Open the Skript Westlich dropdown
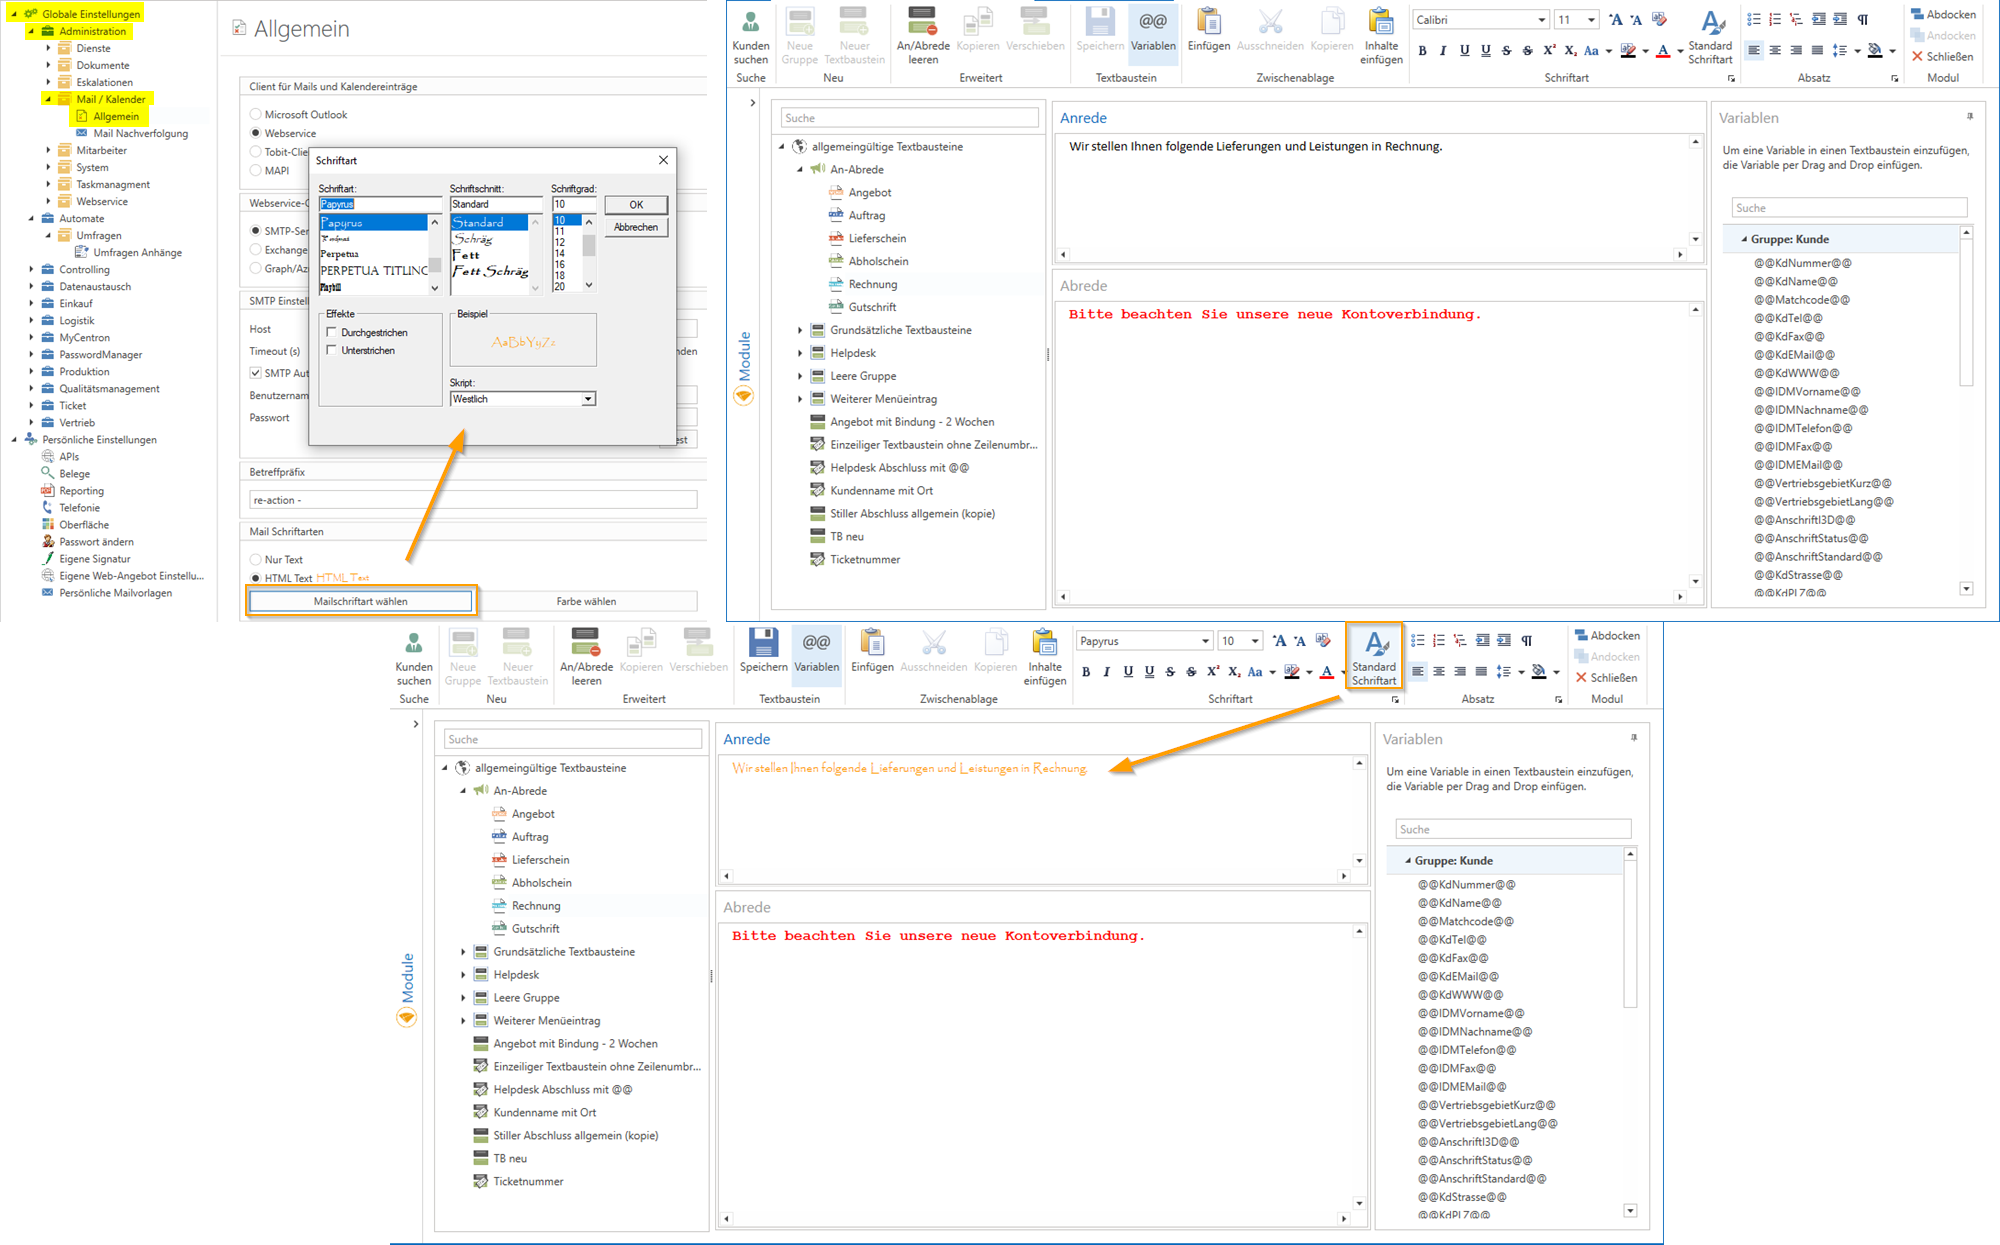Viewport: 2000px width, 1245px height. (588, 399)
